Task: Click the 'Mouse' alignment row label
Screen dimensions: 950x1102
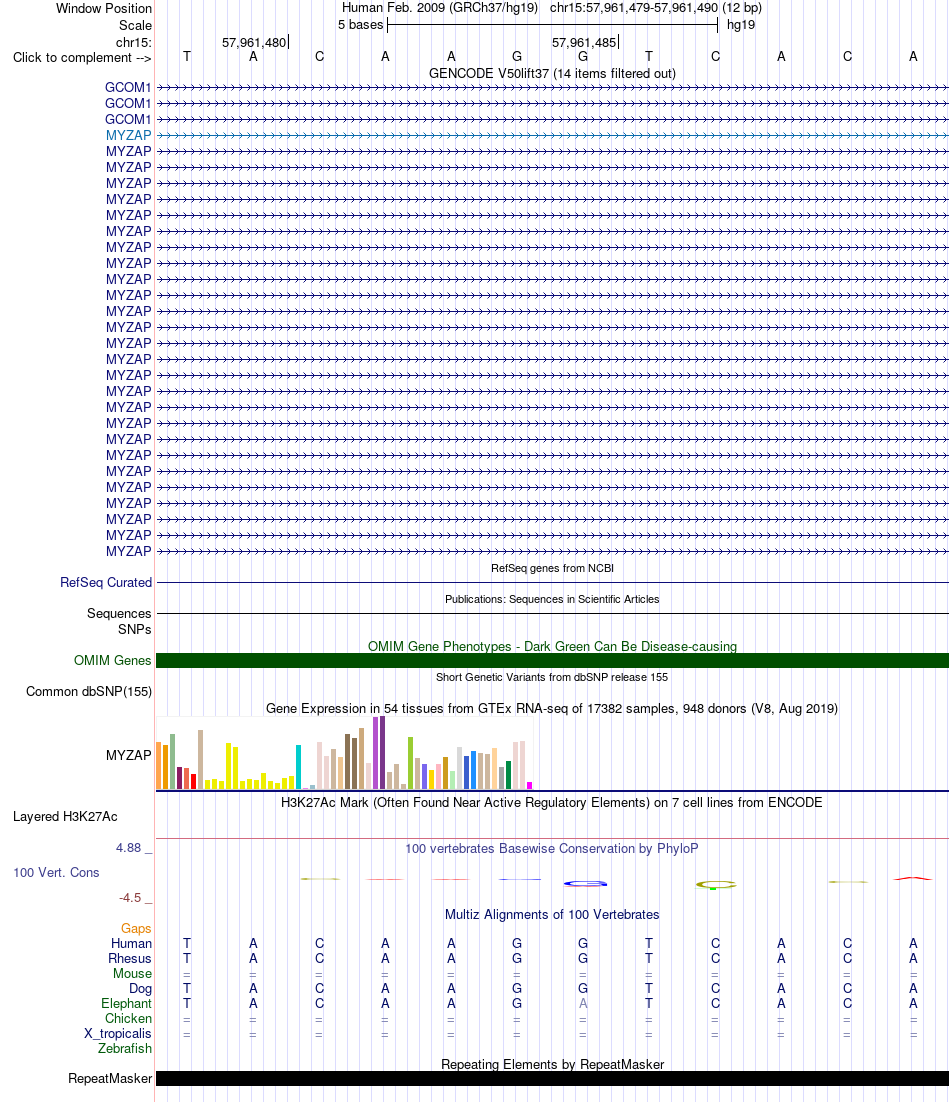Action: tap(133, 973)
